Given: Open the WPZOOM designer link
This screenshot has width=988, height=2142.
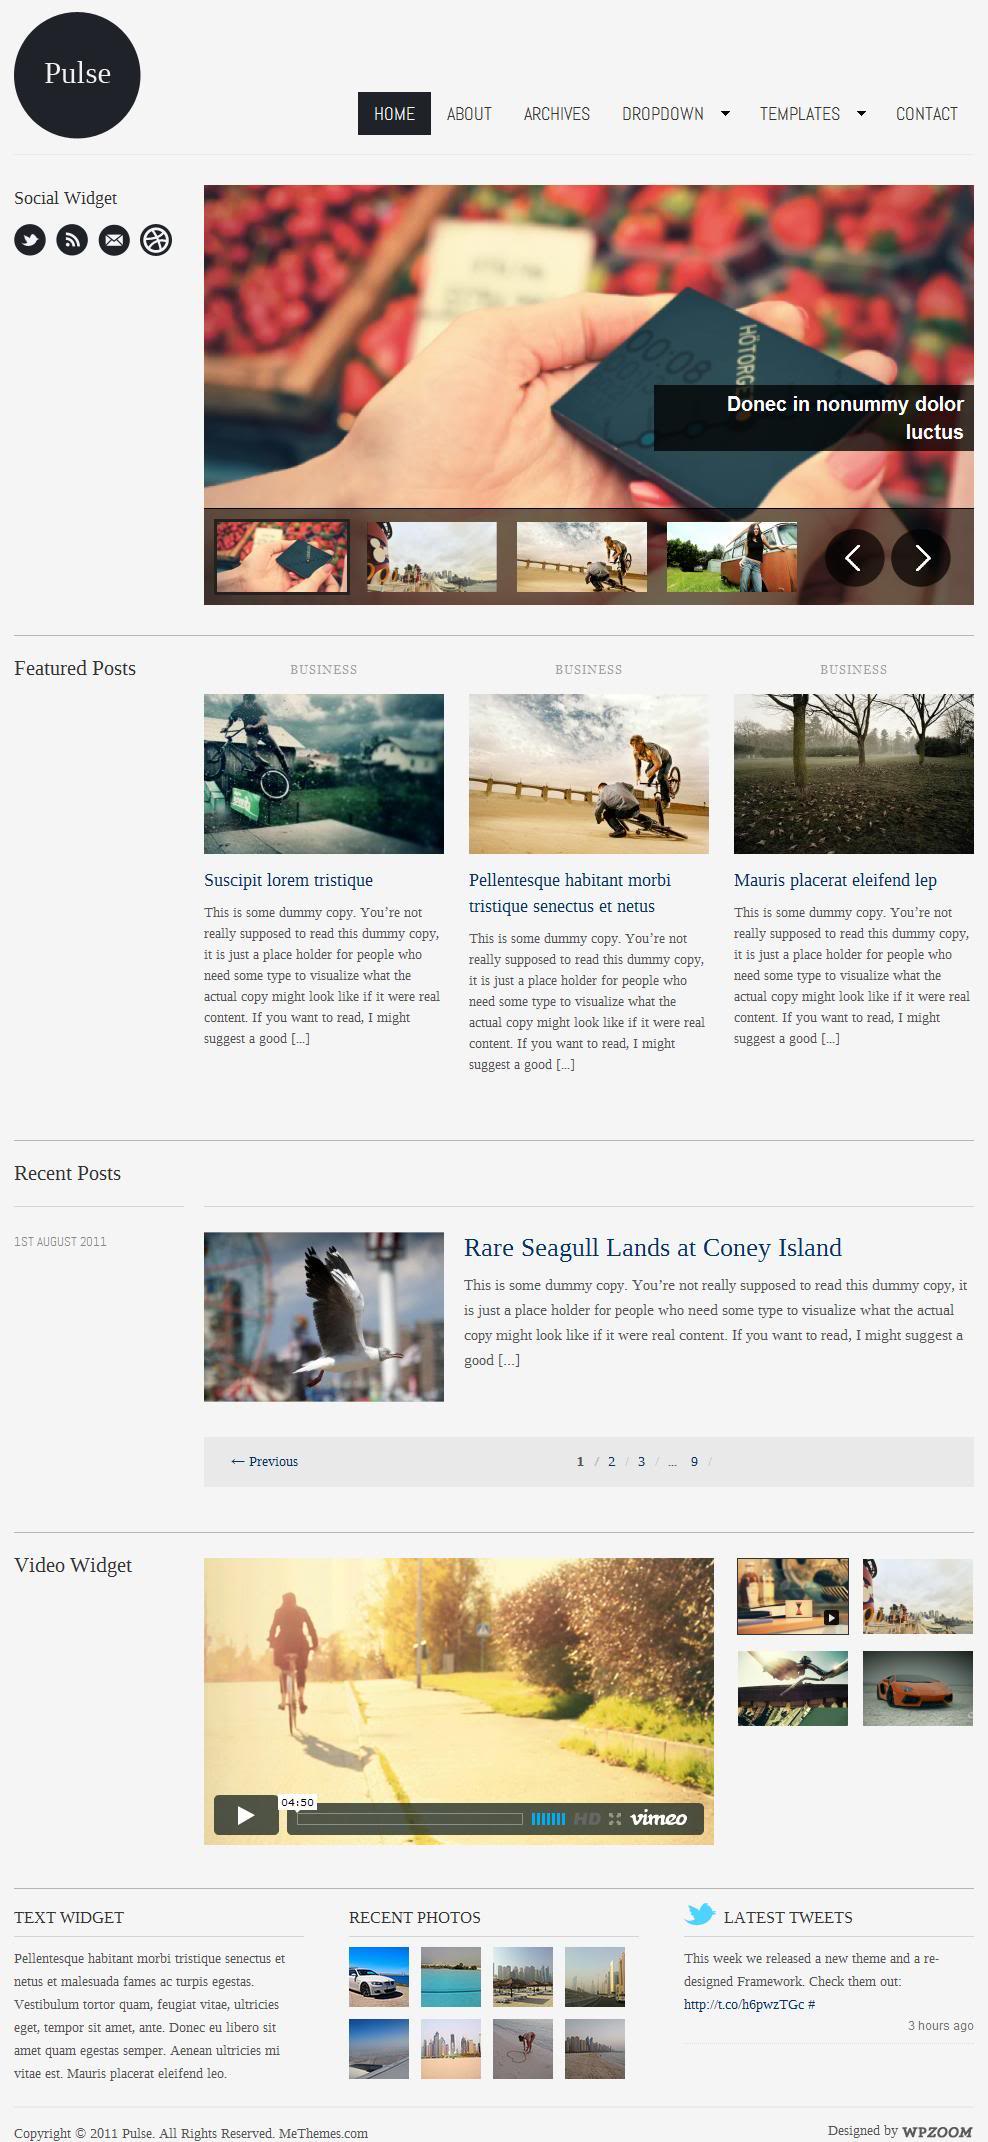Looking at the screenshot, I should tap(937, 2131).
